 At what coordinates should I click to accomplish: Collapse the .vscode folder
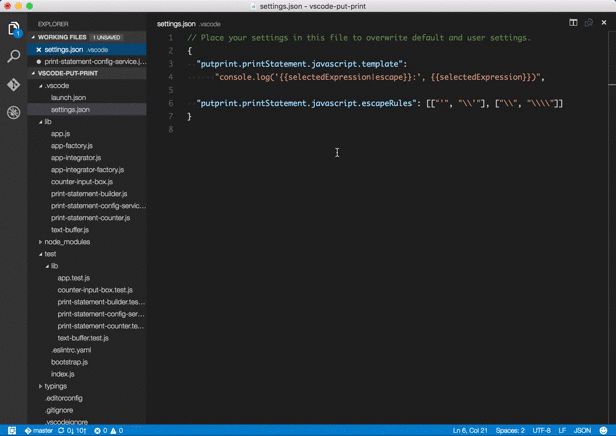[40, 86]
